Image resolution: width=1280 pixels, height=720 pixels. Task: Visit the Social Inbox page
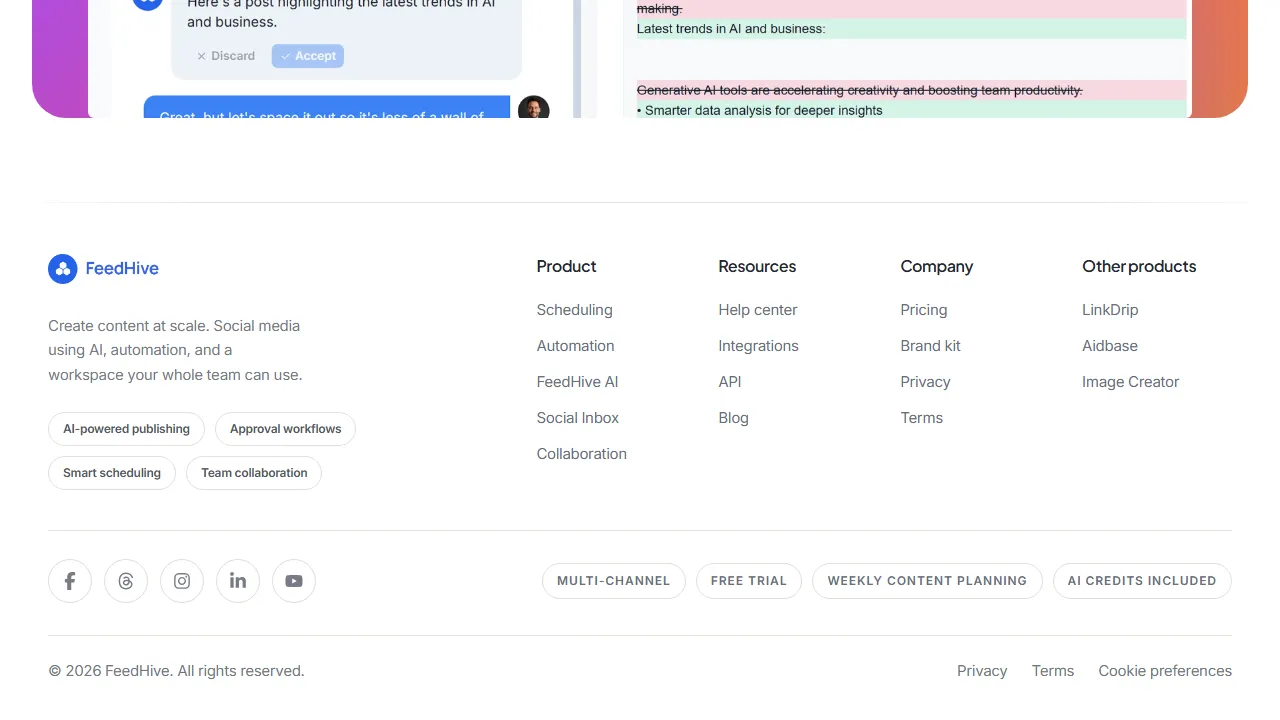(x=578, y=418)
